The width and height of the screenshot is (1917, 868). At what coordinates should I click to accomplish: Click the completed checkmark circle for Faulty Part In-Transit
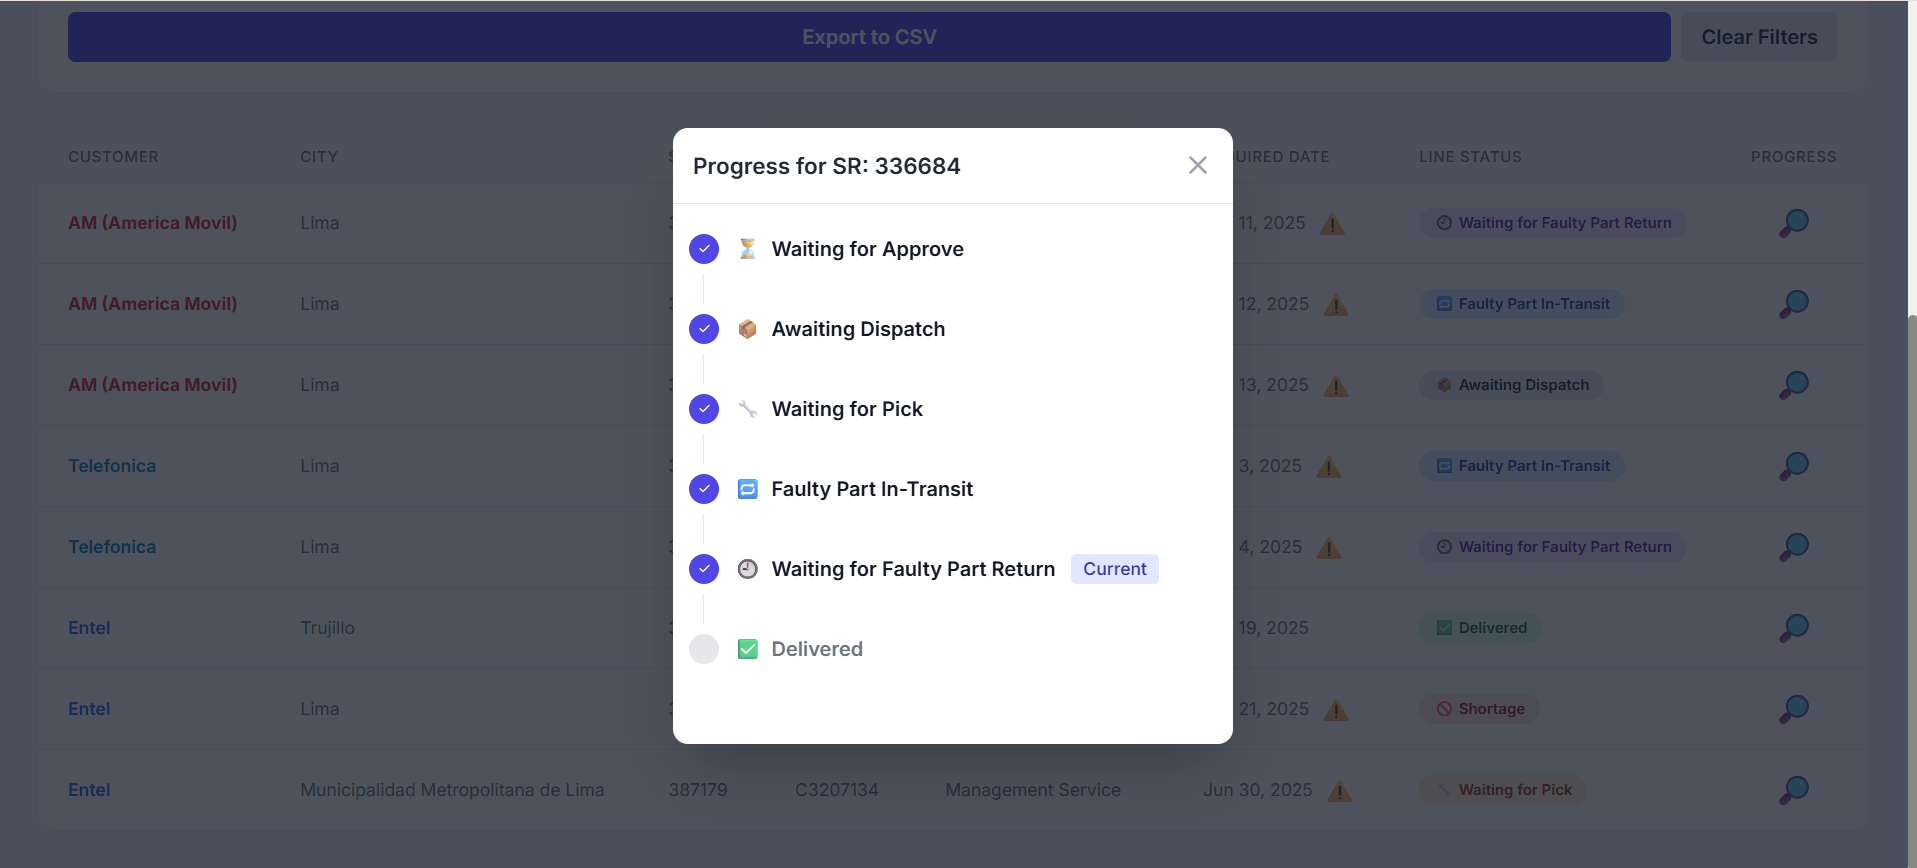pos(704,489)
